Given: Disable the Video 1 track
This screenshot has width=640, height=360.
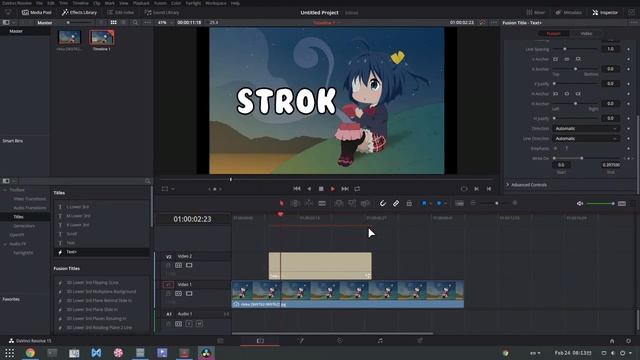Looking at the screenshot, I should (x=189, y=293).
